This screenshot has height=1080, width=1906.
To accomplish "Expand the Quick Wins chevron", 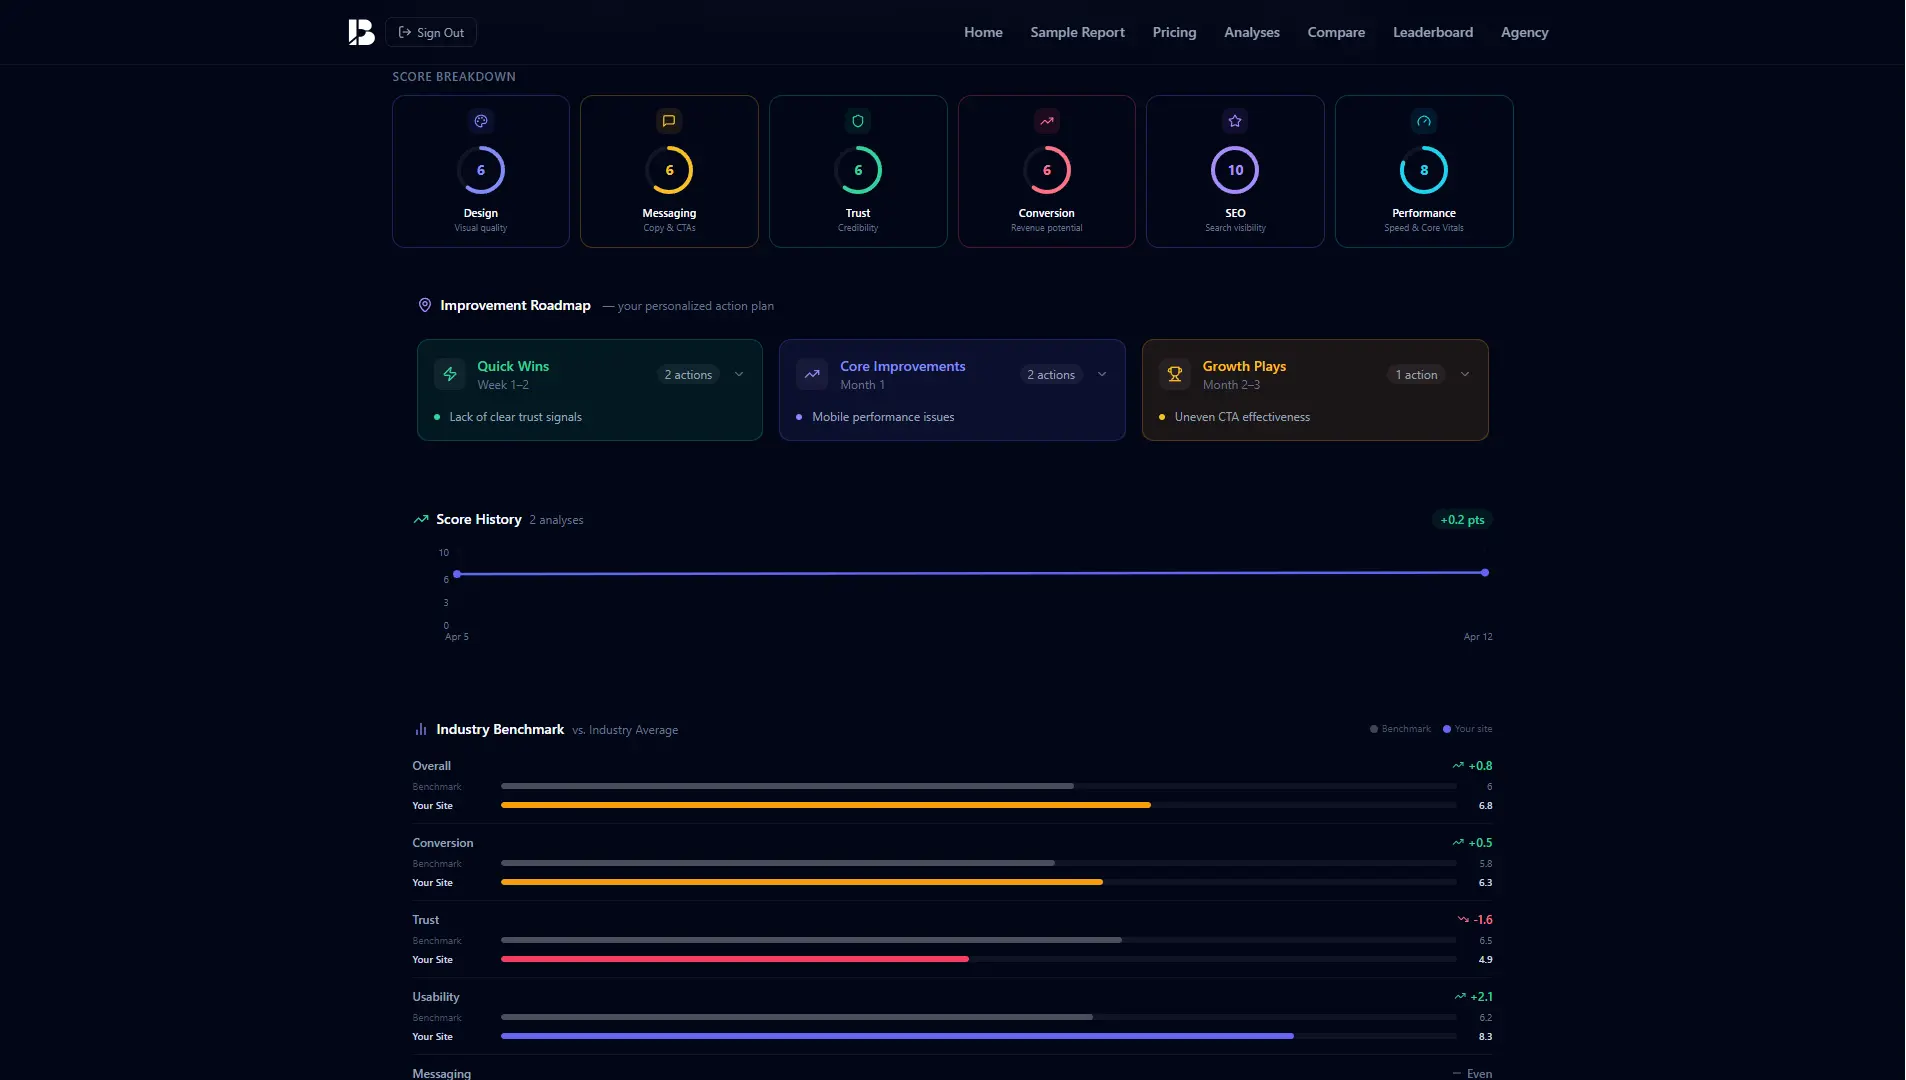I will [x=739, y=374].
